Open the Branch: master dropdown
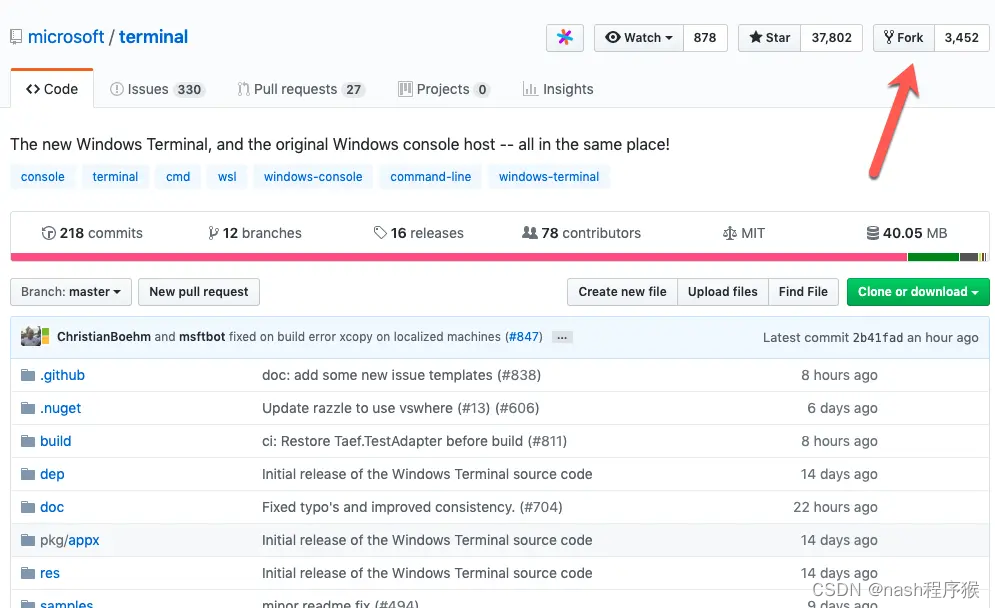 (x=70, y=291)
